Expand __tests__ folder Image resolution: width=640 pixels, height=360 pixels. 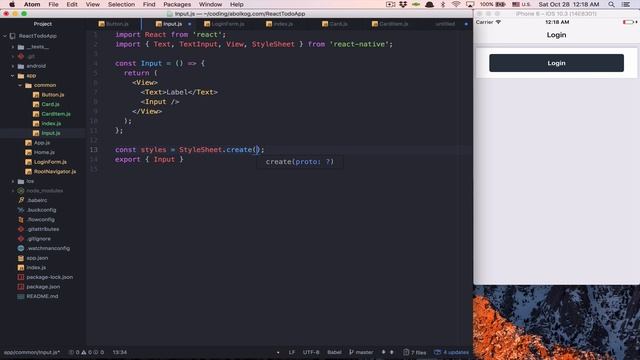[x=13, y=47]
